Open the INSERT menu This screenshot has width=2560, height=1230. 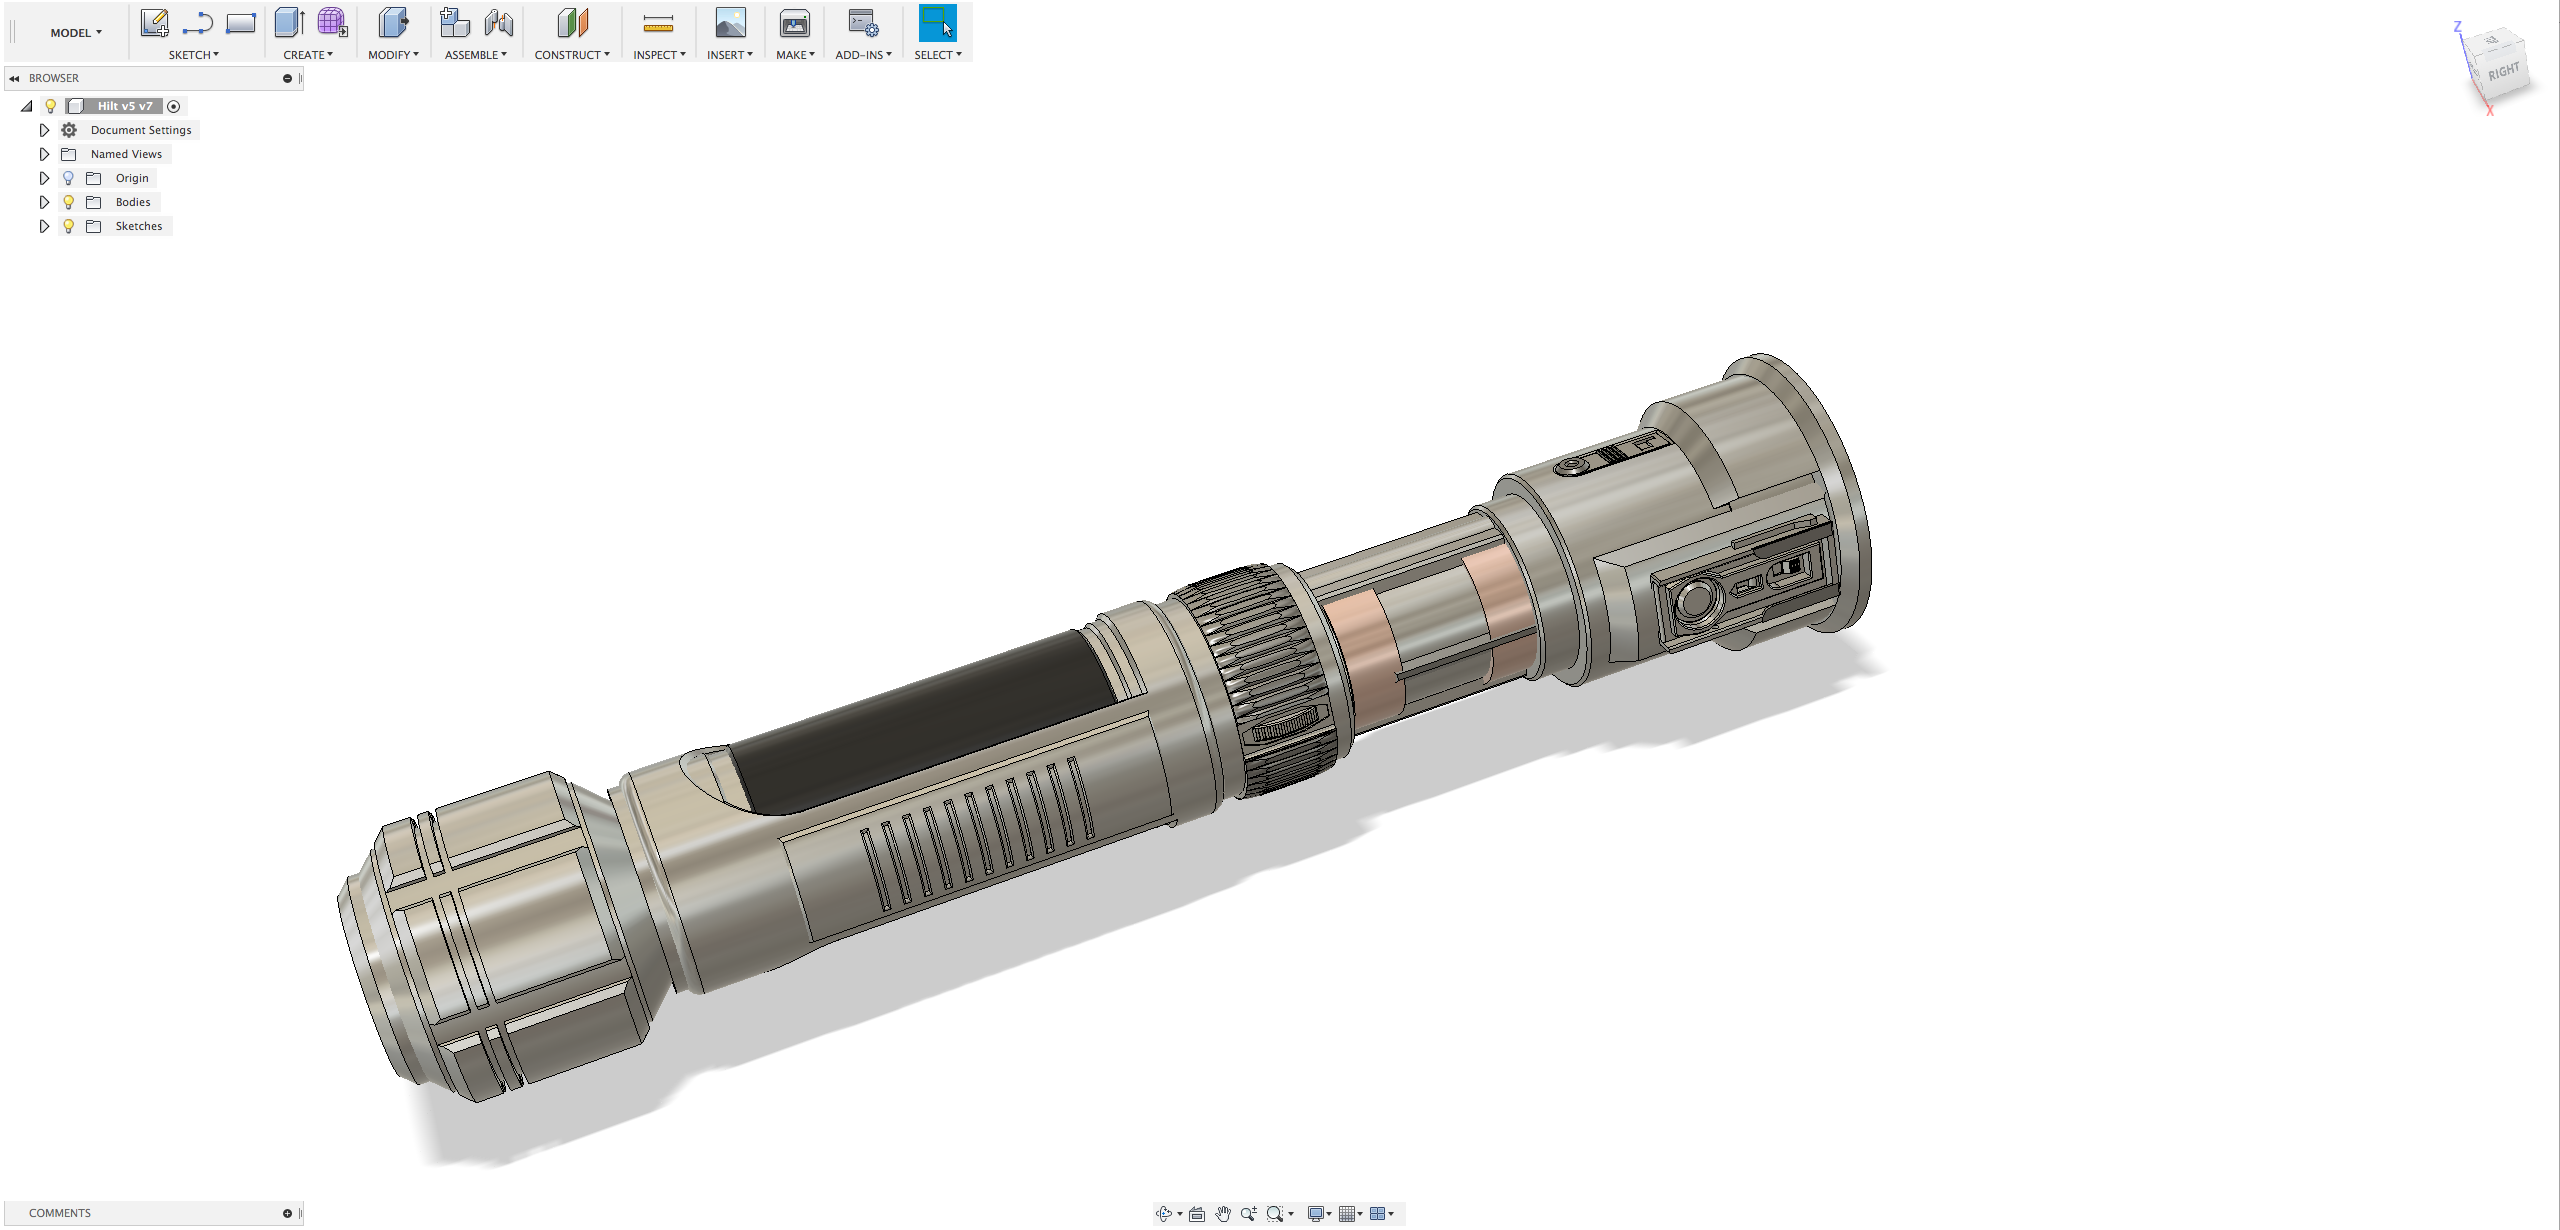coord(729,55)
